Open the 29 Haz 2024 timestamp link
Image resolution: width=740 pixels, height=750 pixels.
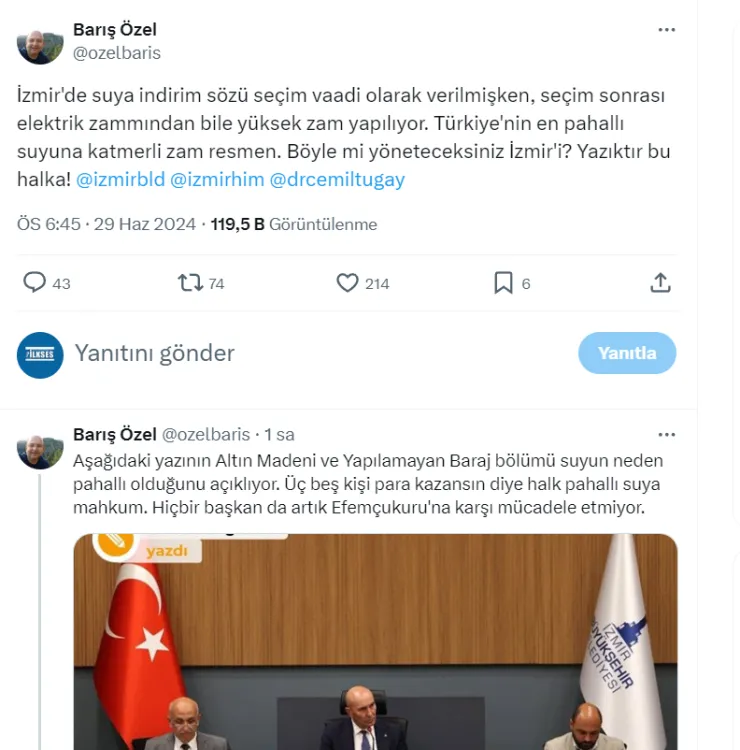click(x=144, y=224)
